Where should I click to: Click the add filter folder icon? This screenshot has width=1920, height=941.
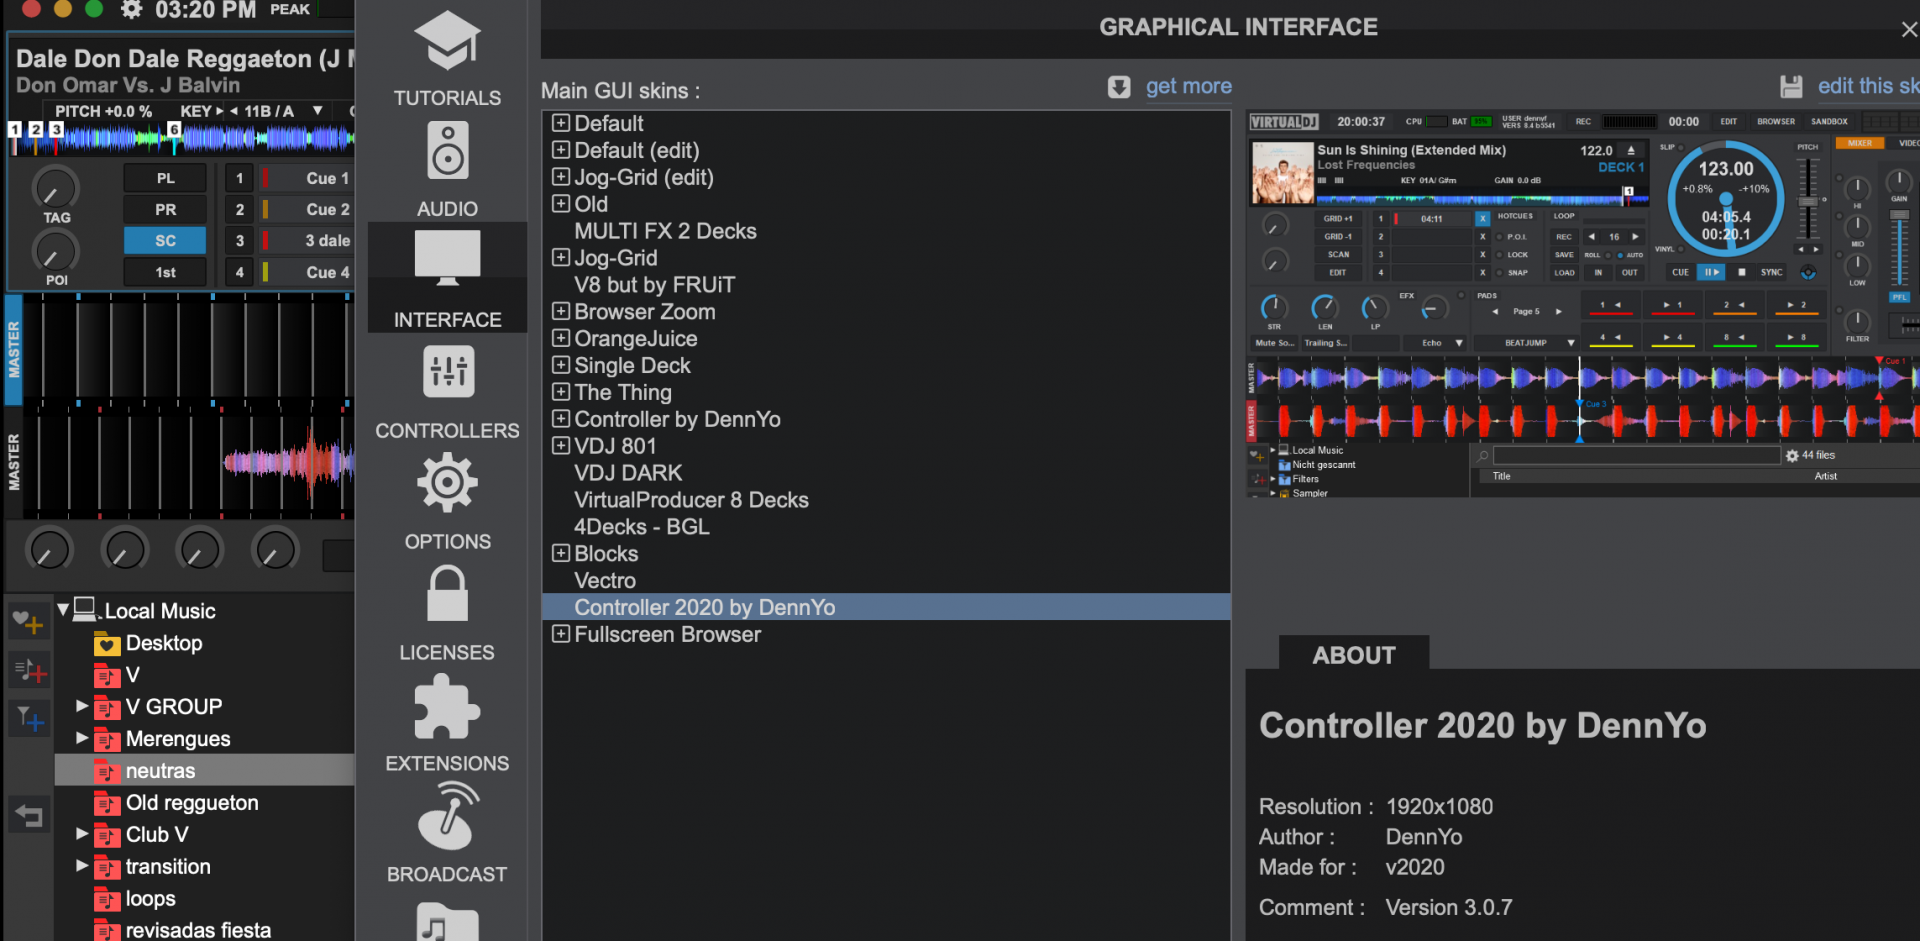point(29,718)
